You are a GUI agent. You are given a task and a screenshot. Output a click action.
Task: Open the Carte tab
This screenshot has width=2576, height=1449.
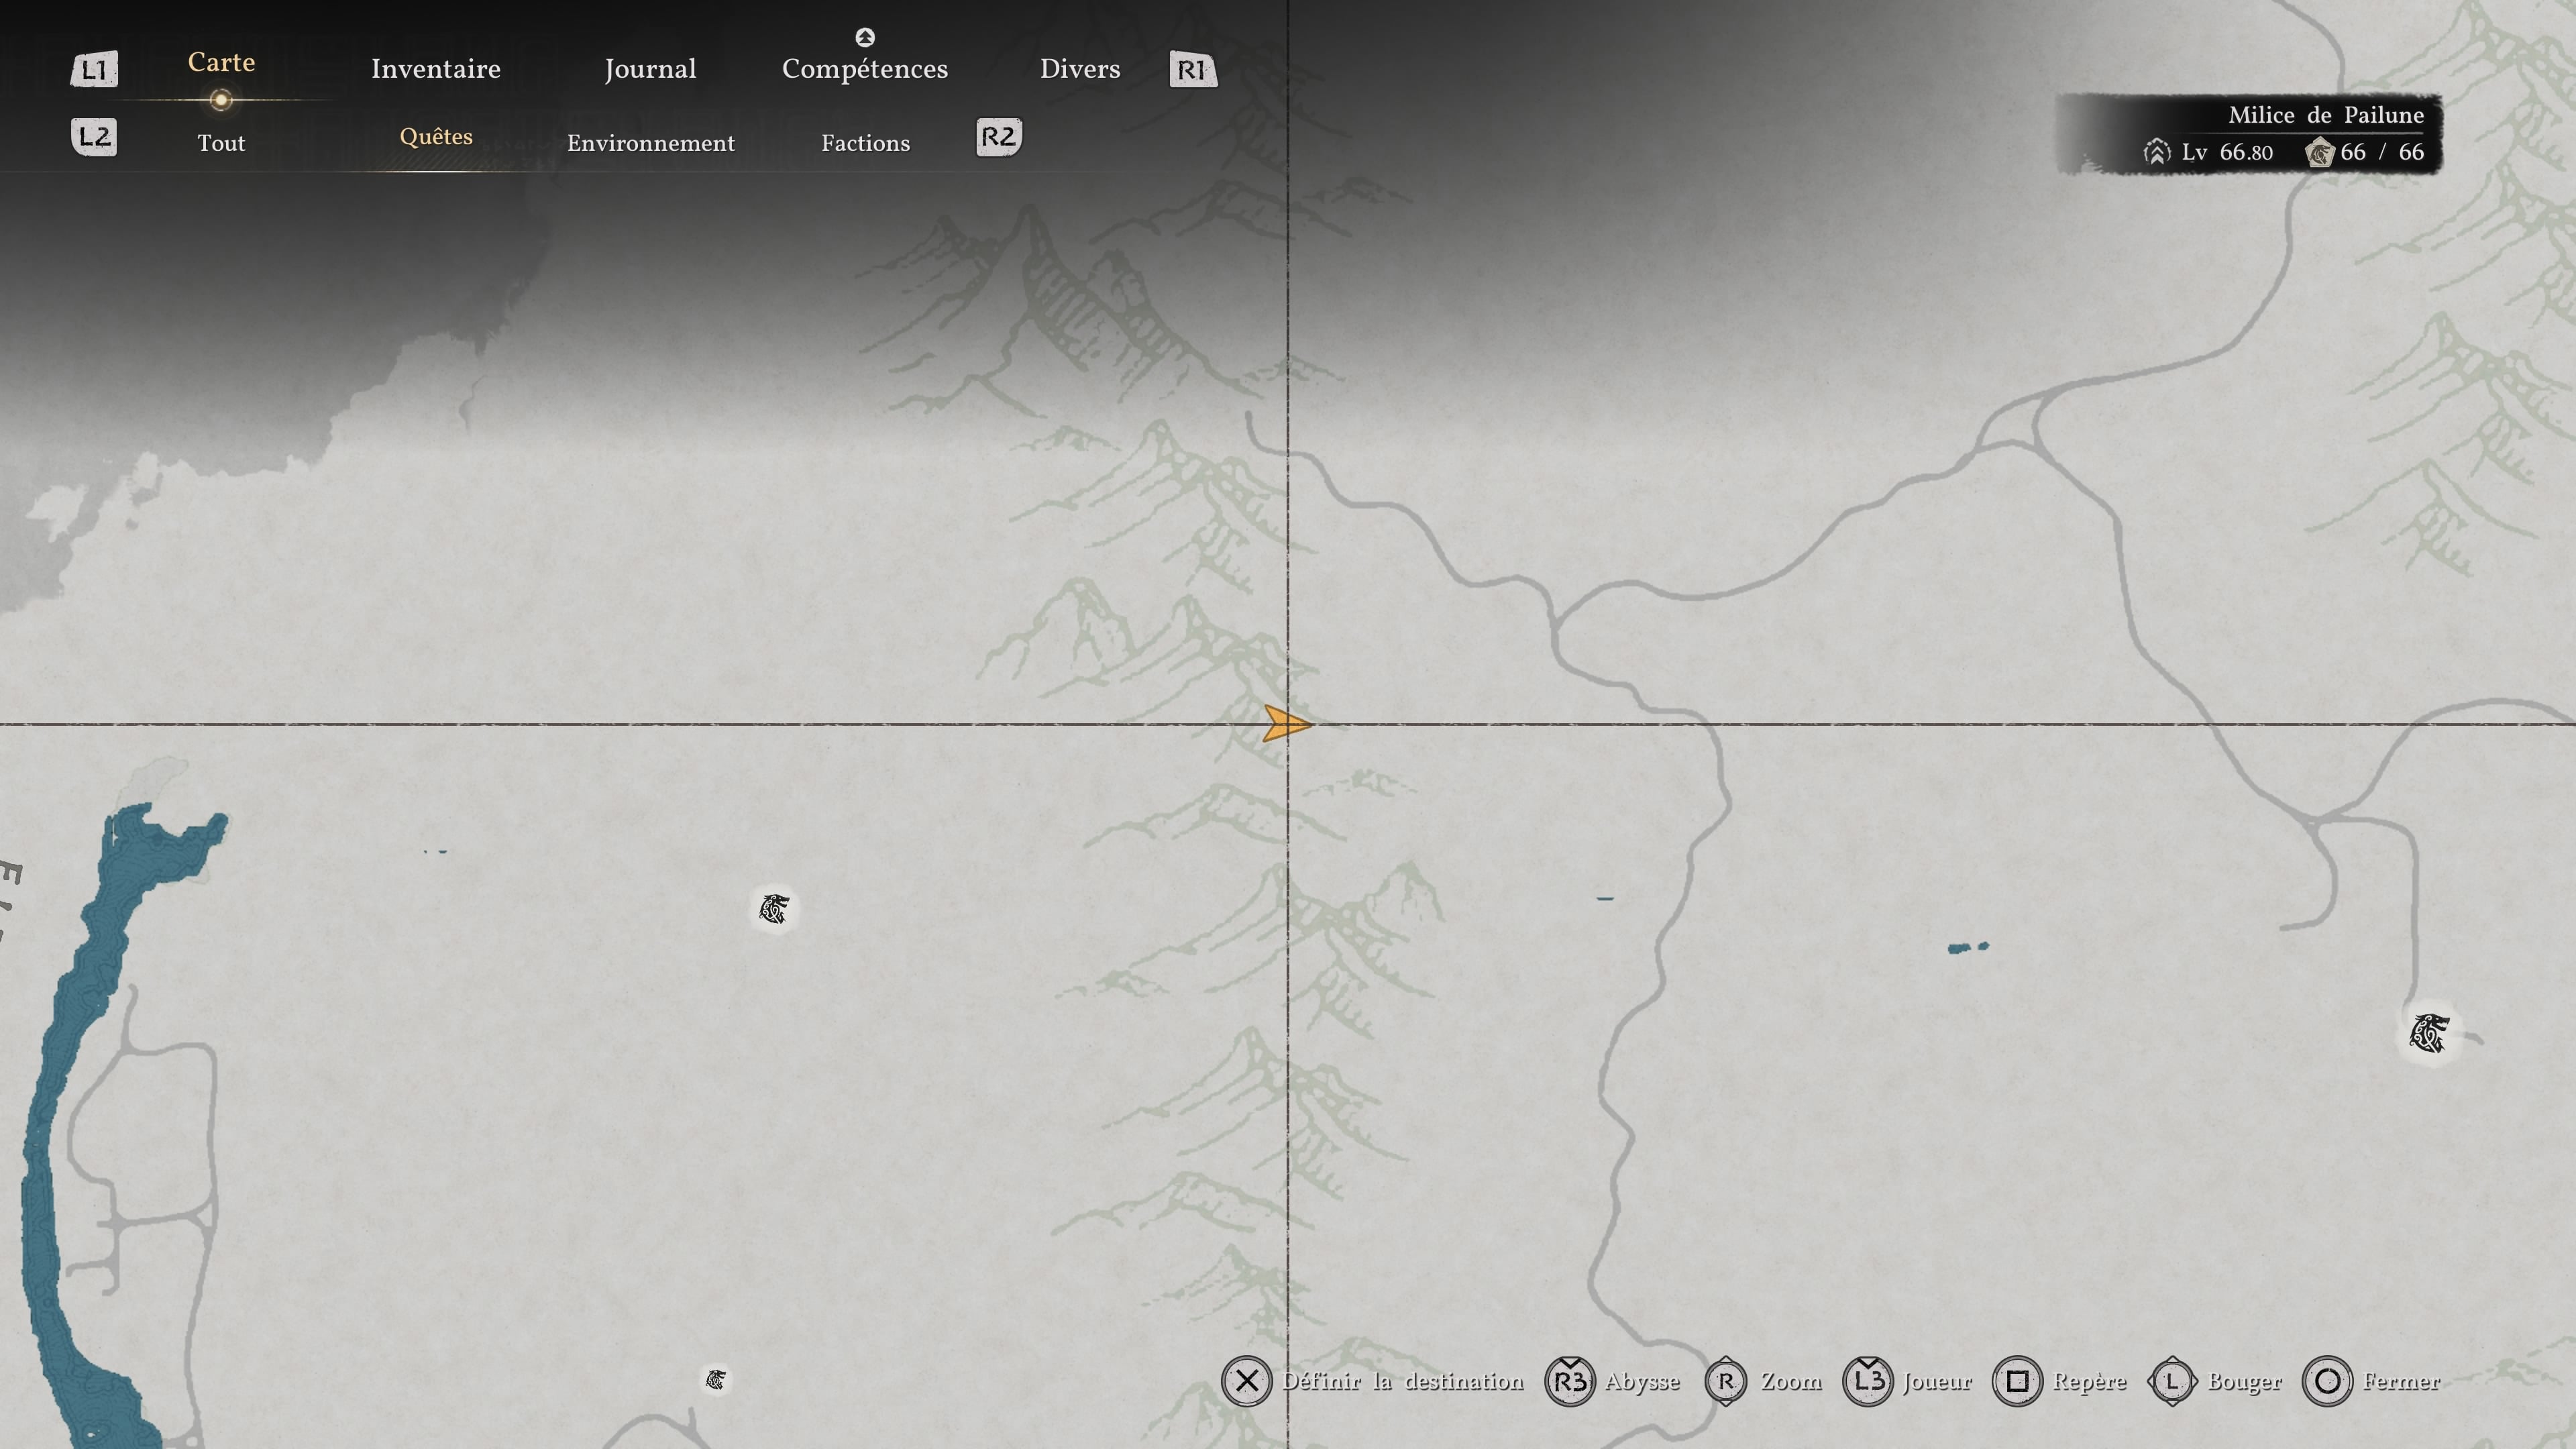coord(221,62)
